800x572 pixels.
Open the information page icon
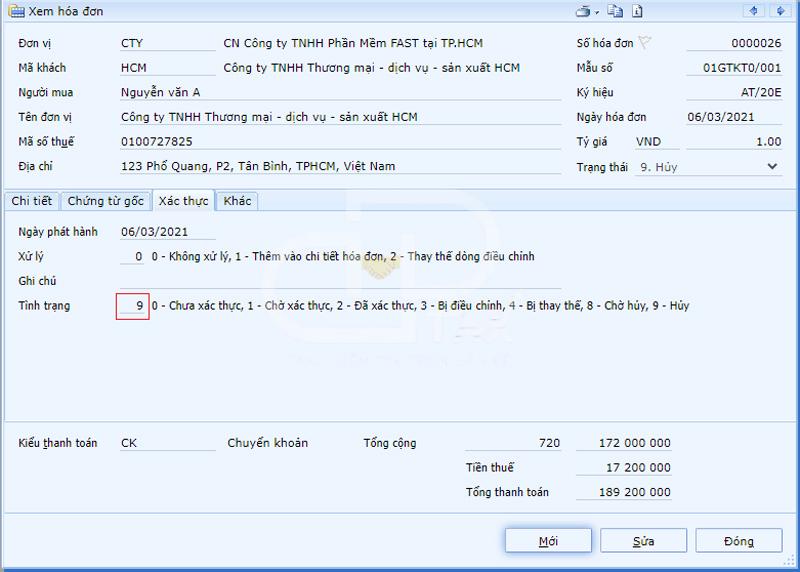(x=637, y=11)
